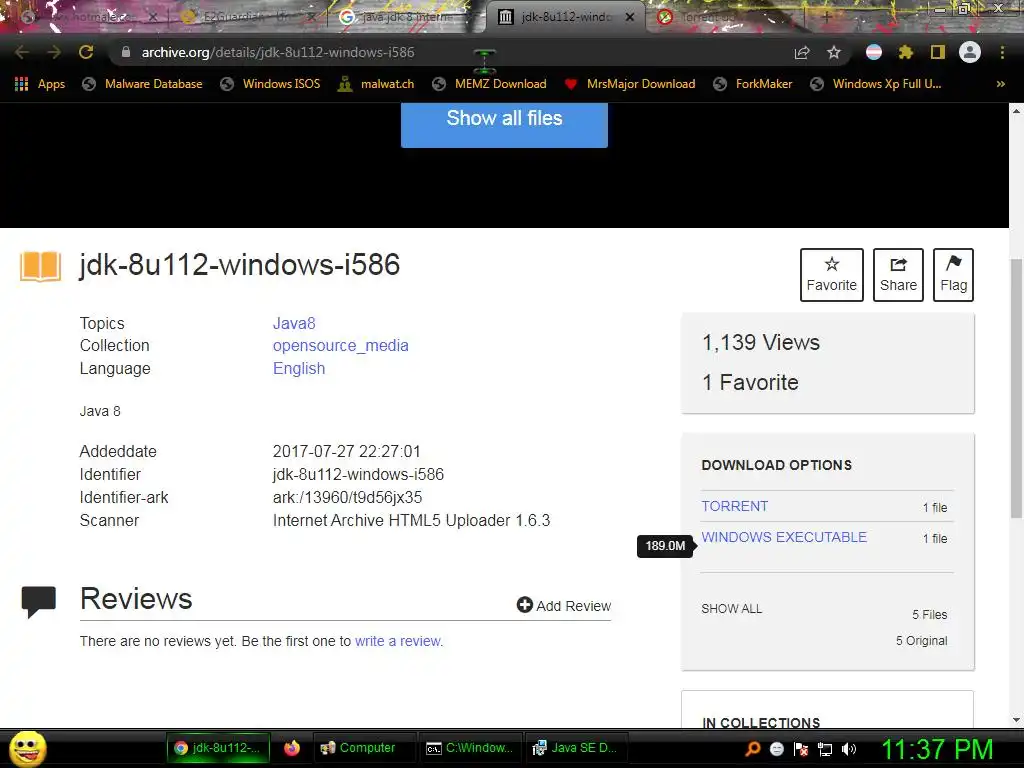
Task: Switch to the C:\Window command prompt taskbar button
Action: 469,748
